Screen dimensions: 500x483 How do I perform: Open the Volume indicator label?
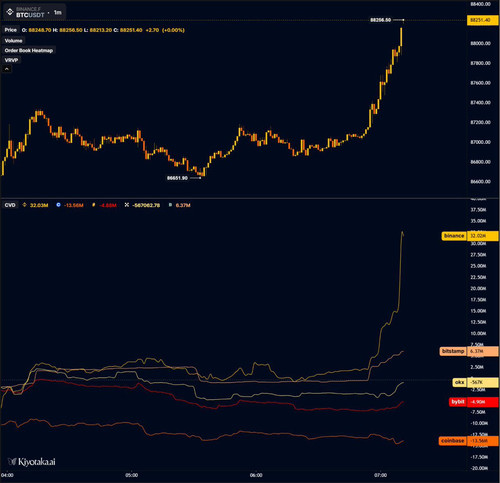pos(13,41)
